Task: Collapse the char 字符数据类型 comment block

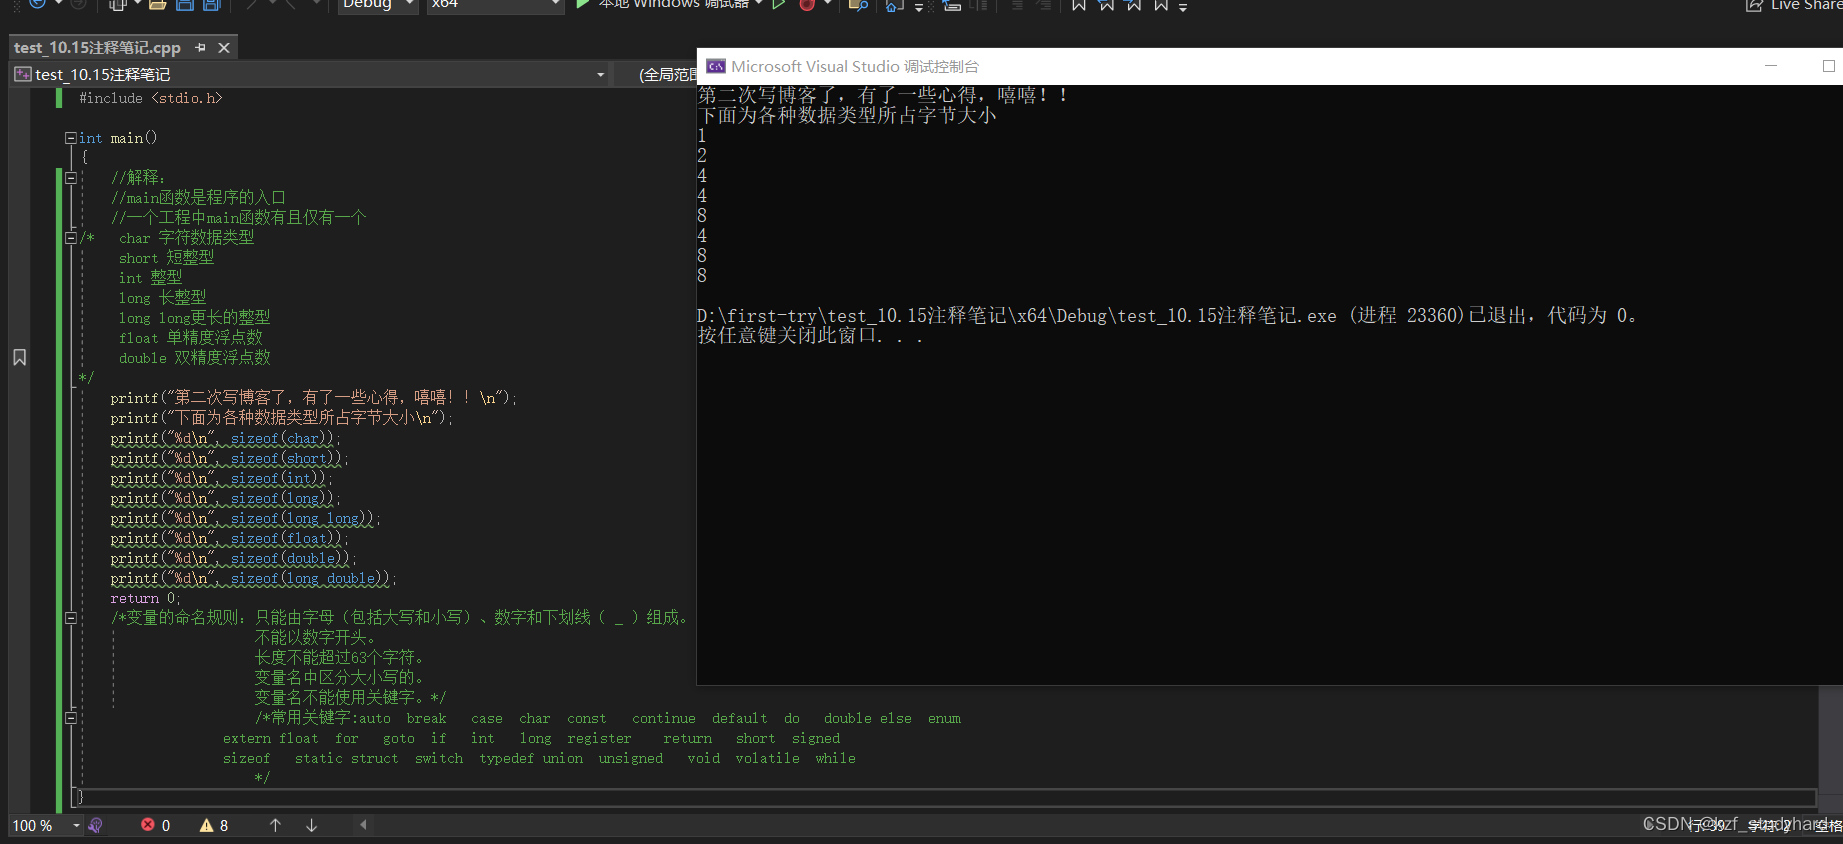Action: click(x=71, y=238)
